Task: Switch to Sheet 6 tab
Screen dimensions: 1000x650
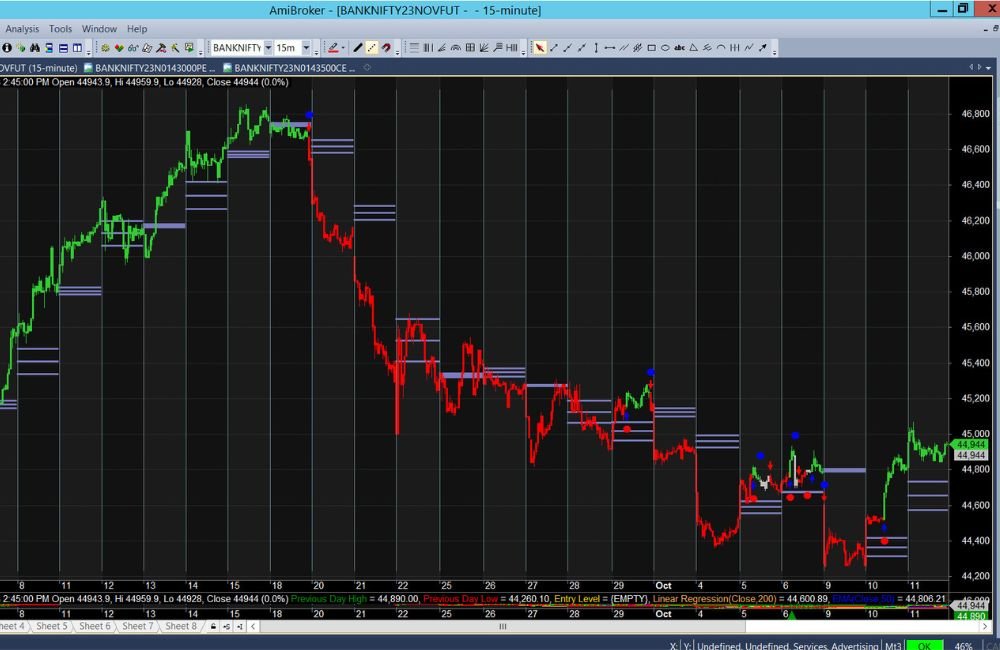Action: tap(94, 626)
